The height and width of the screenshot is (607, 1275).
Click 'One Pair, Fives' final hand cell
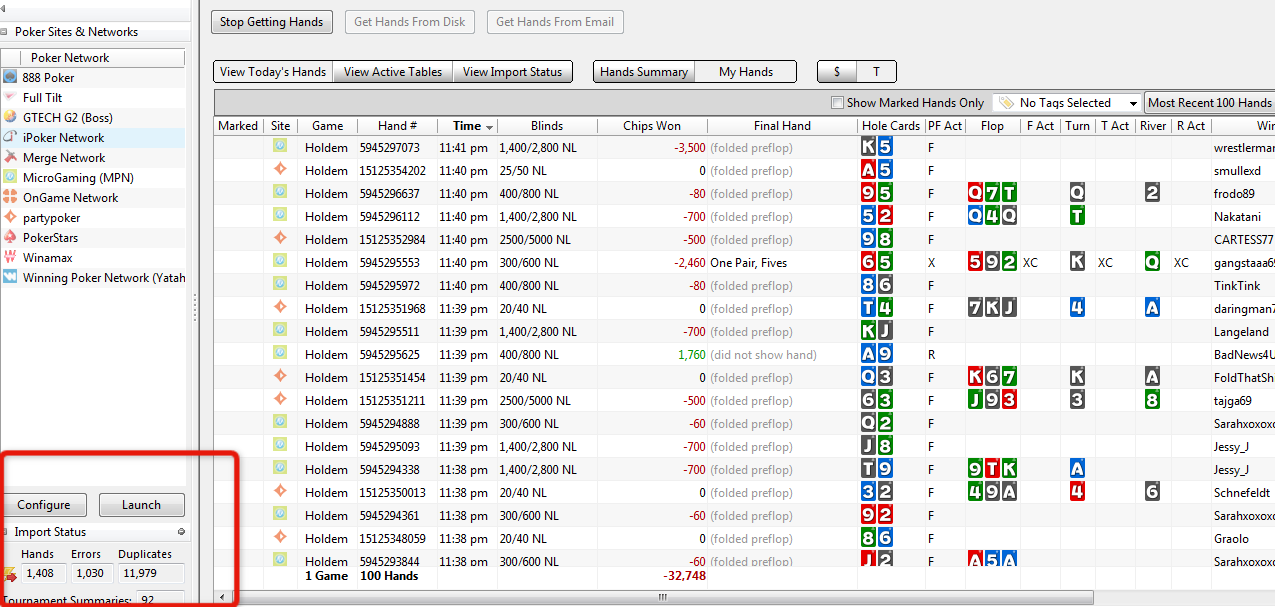pyautogui.click(x=751, y=263)
